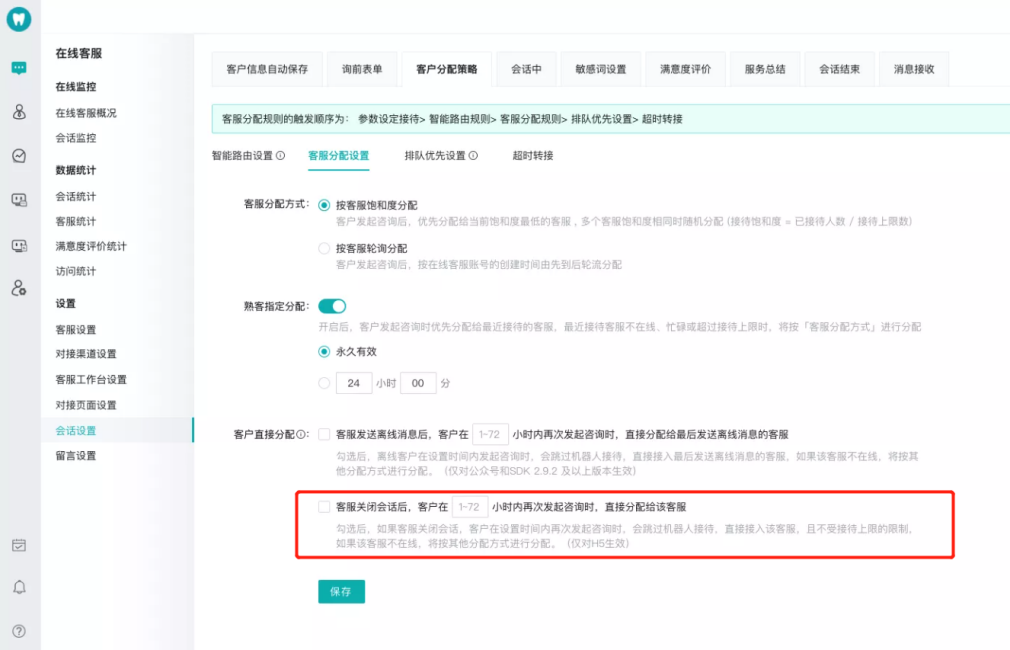The image size is (1010, 650).
Task: Open 访问统计 in sidebar
Action: pyautogui.click(x=76, y=271)
